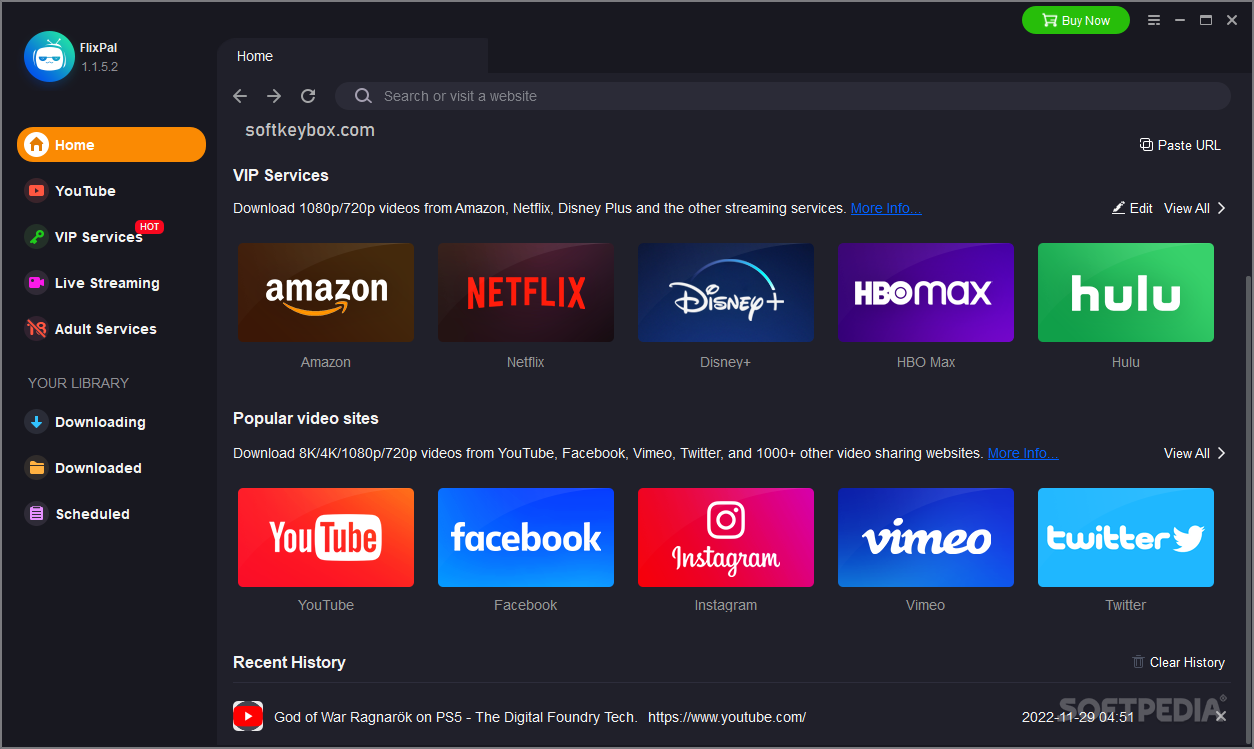This screenshot has height=749, width=1254.
Task: Click the green Buy Now button
Action: tap(1075, 20)
